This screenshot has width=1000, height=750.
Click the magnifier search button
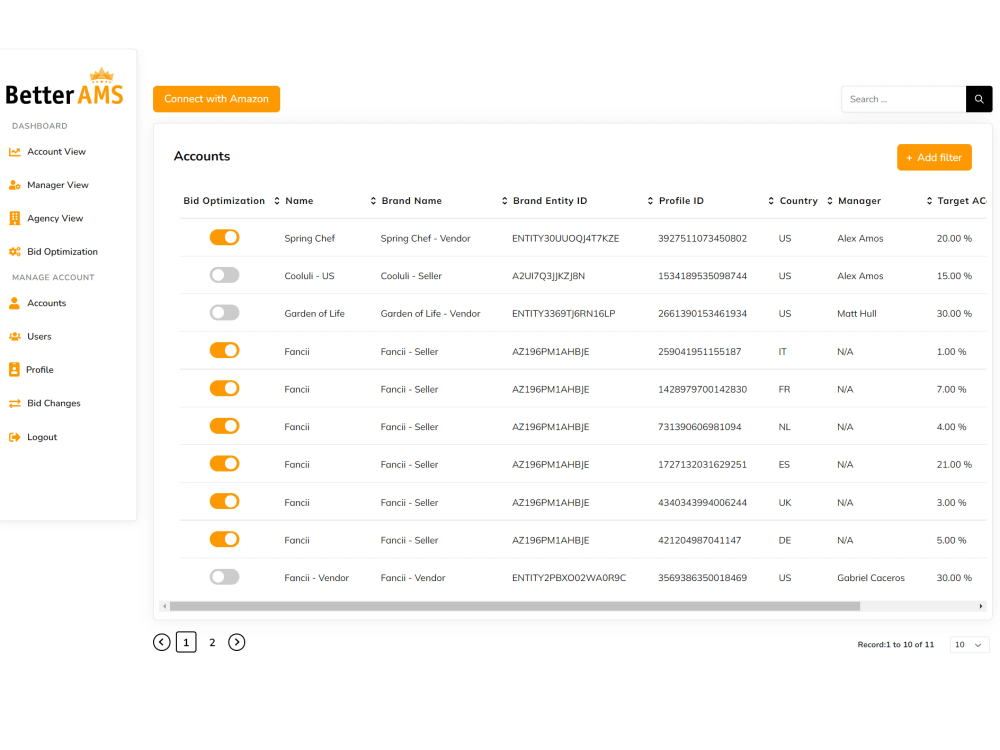coord(978,99)
